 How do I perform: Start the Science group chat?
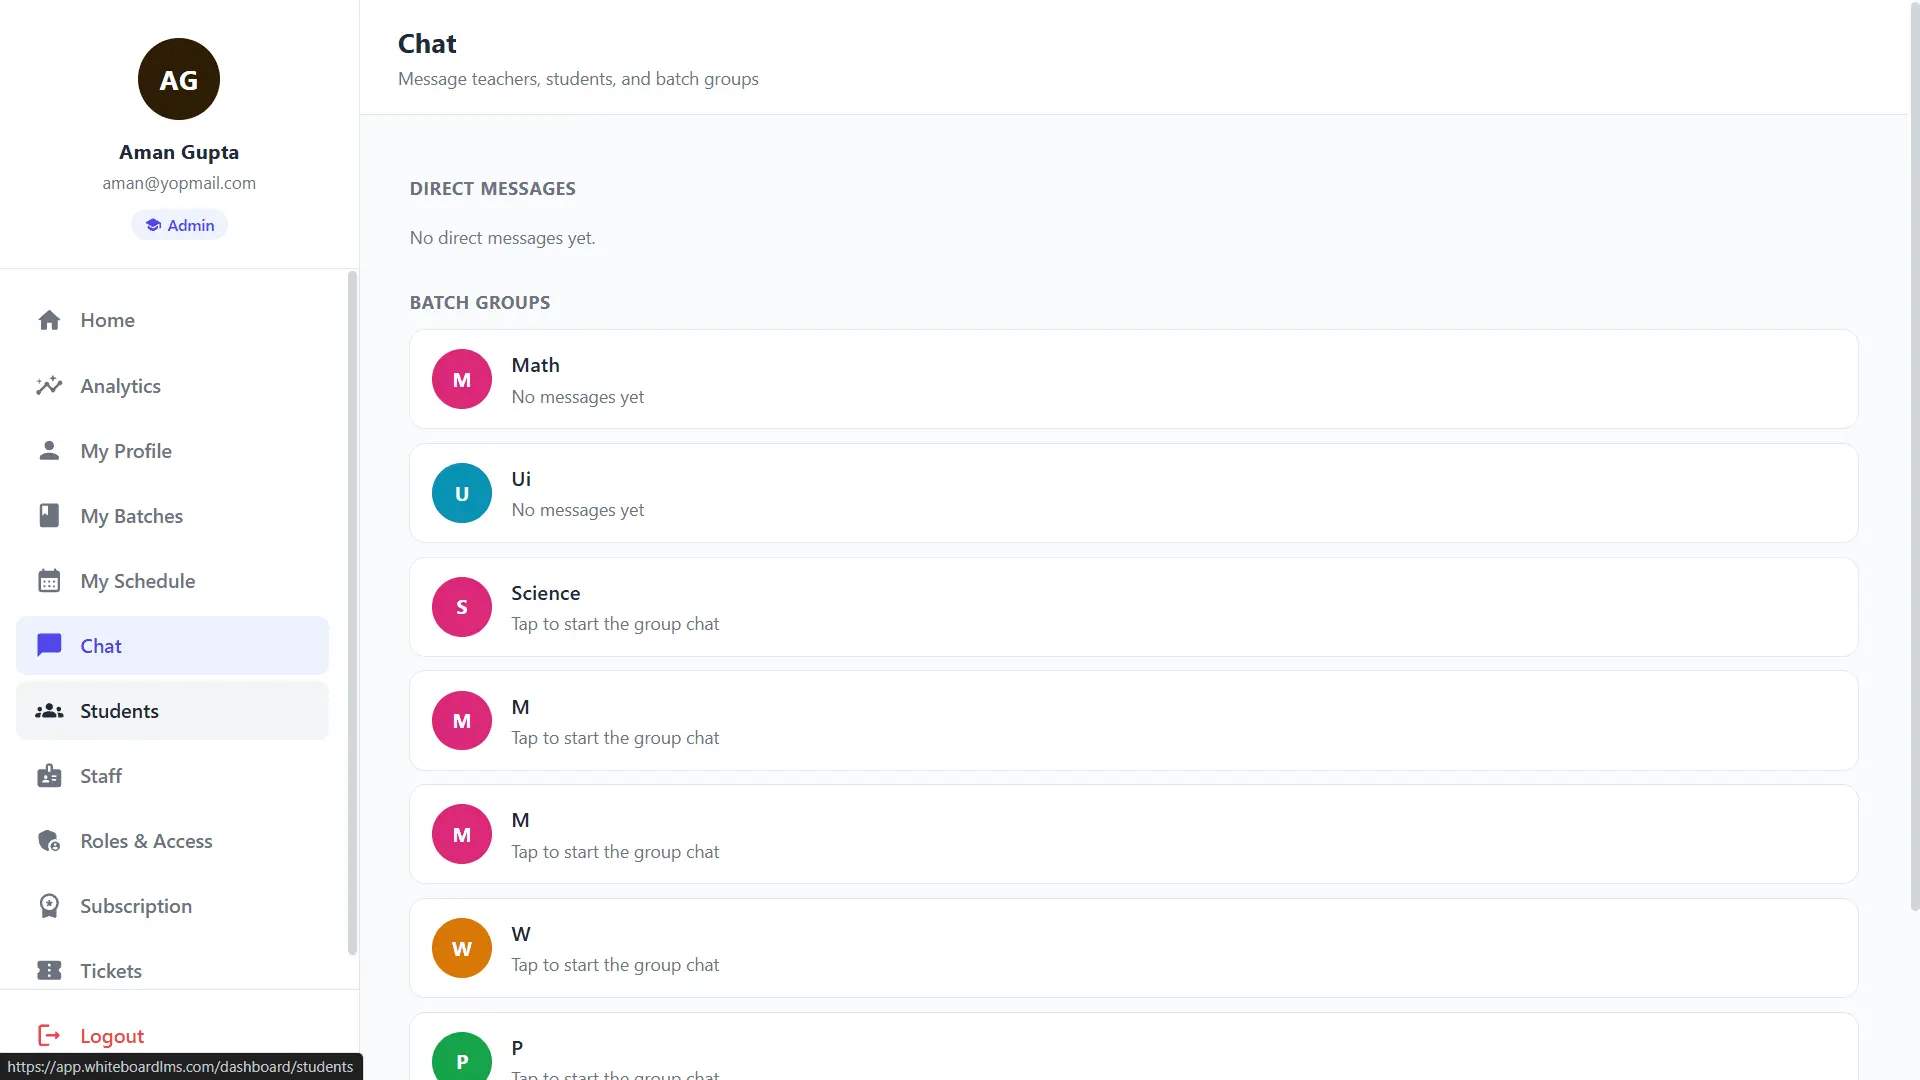tap(1133, 607)
